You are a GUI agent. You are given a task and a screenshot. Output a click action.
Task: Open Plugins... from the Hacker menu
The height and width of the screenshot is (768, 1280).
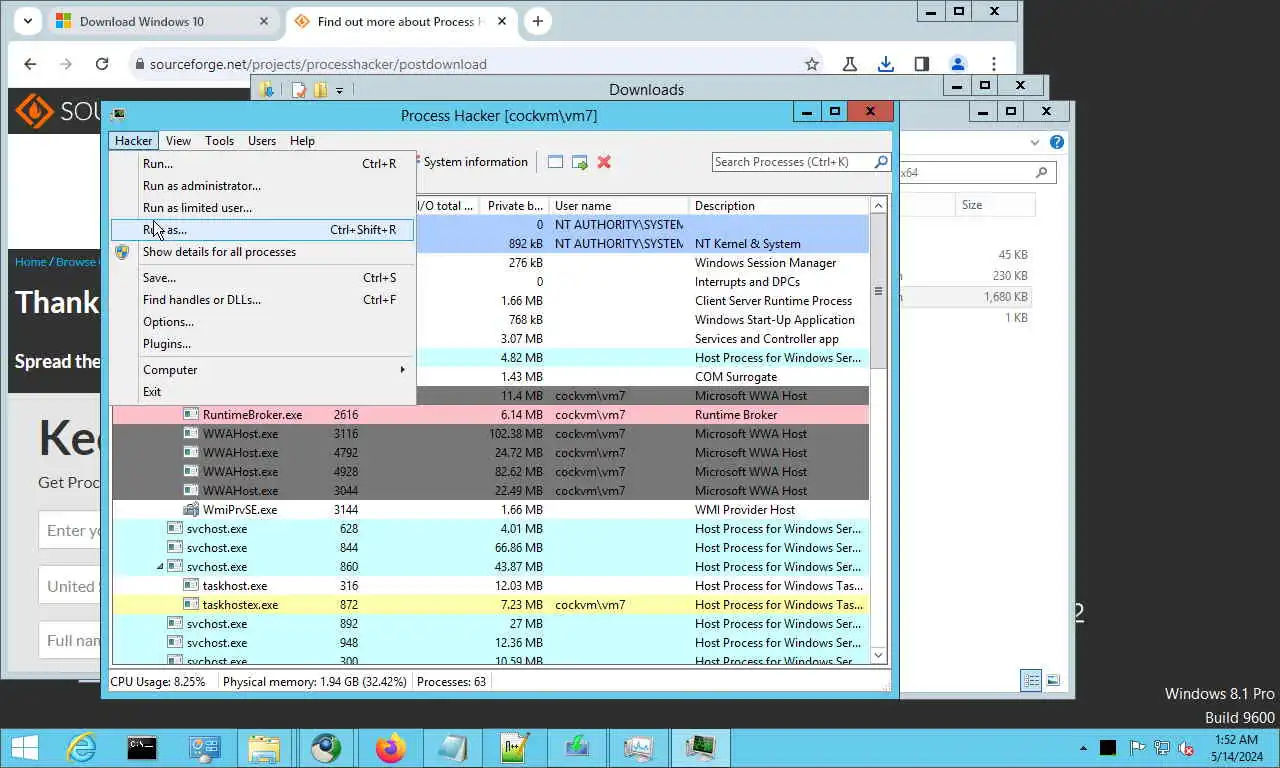[262, 344]
